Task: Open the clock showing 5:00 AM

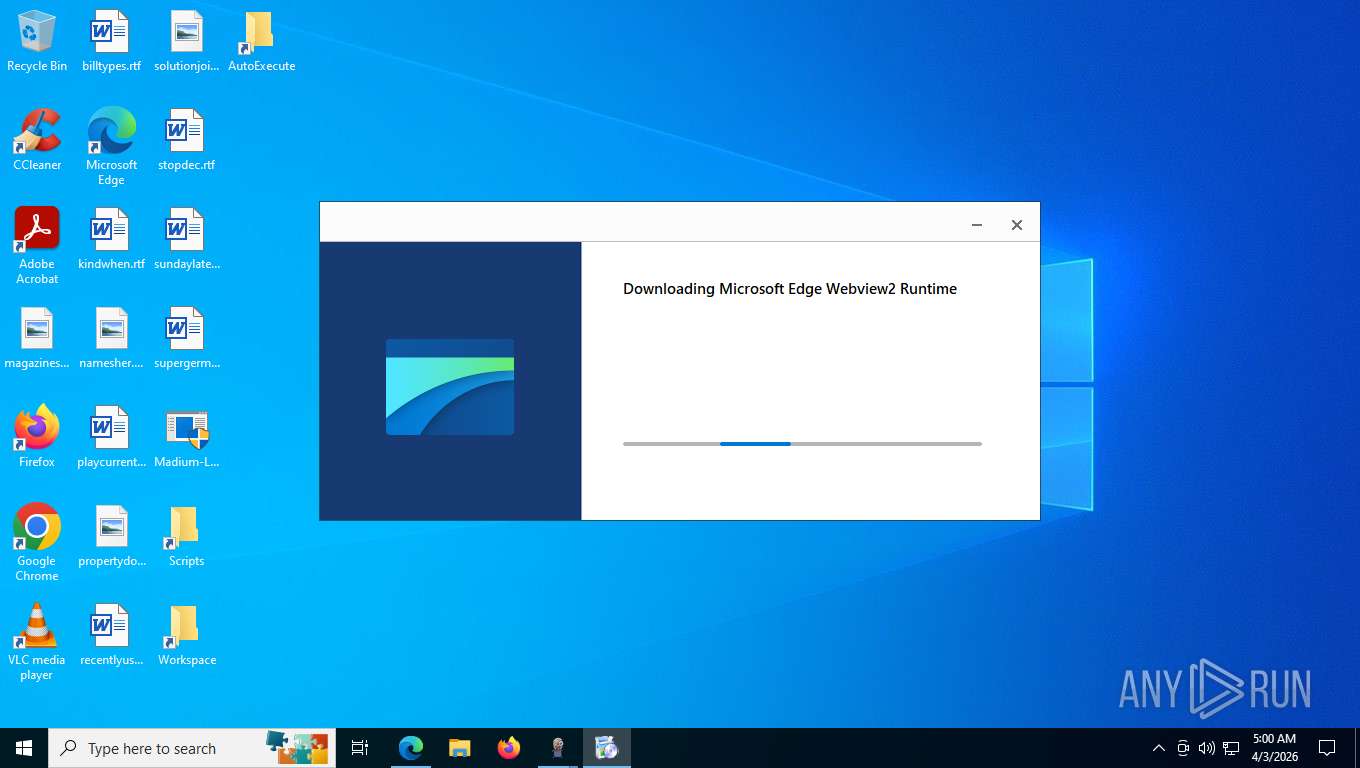Action: pyautogui.click(x=1274, y=748)
